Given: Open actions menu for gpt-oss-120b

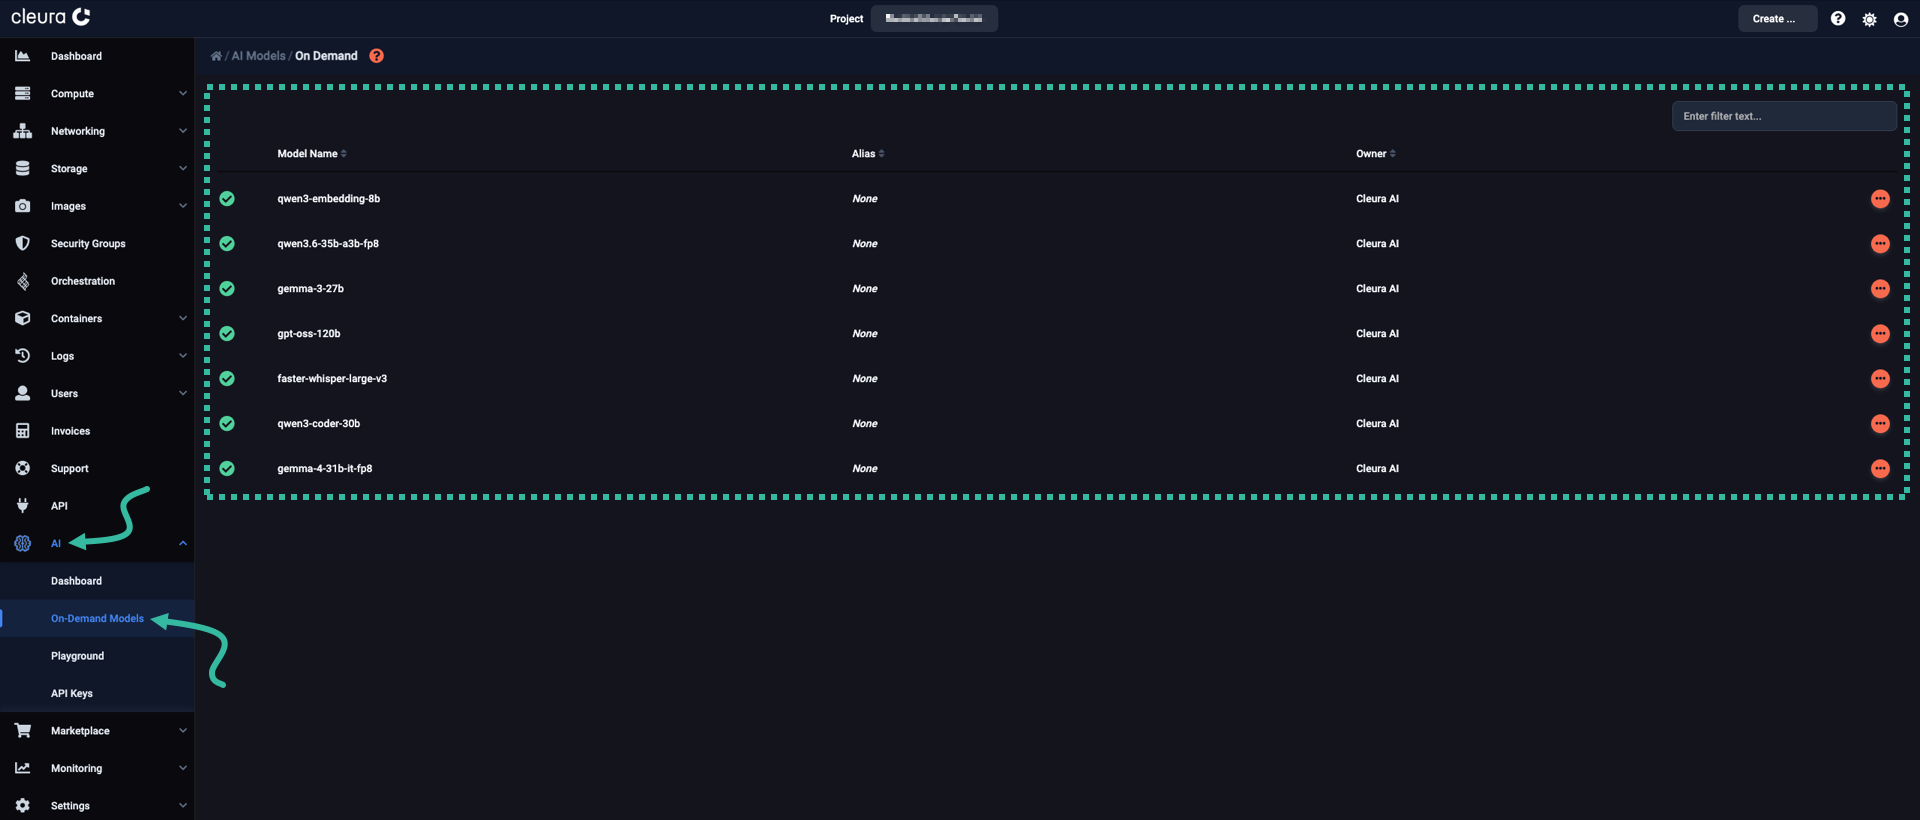Looking at the screenshot, I should (x=1880, y=334).
